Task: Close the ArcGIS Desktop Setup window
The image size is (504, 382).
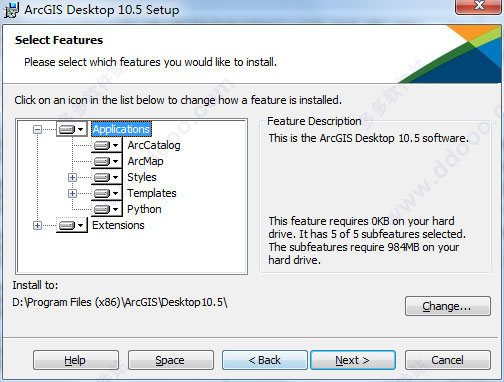Action: pos(479,6)
